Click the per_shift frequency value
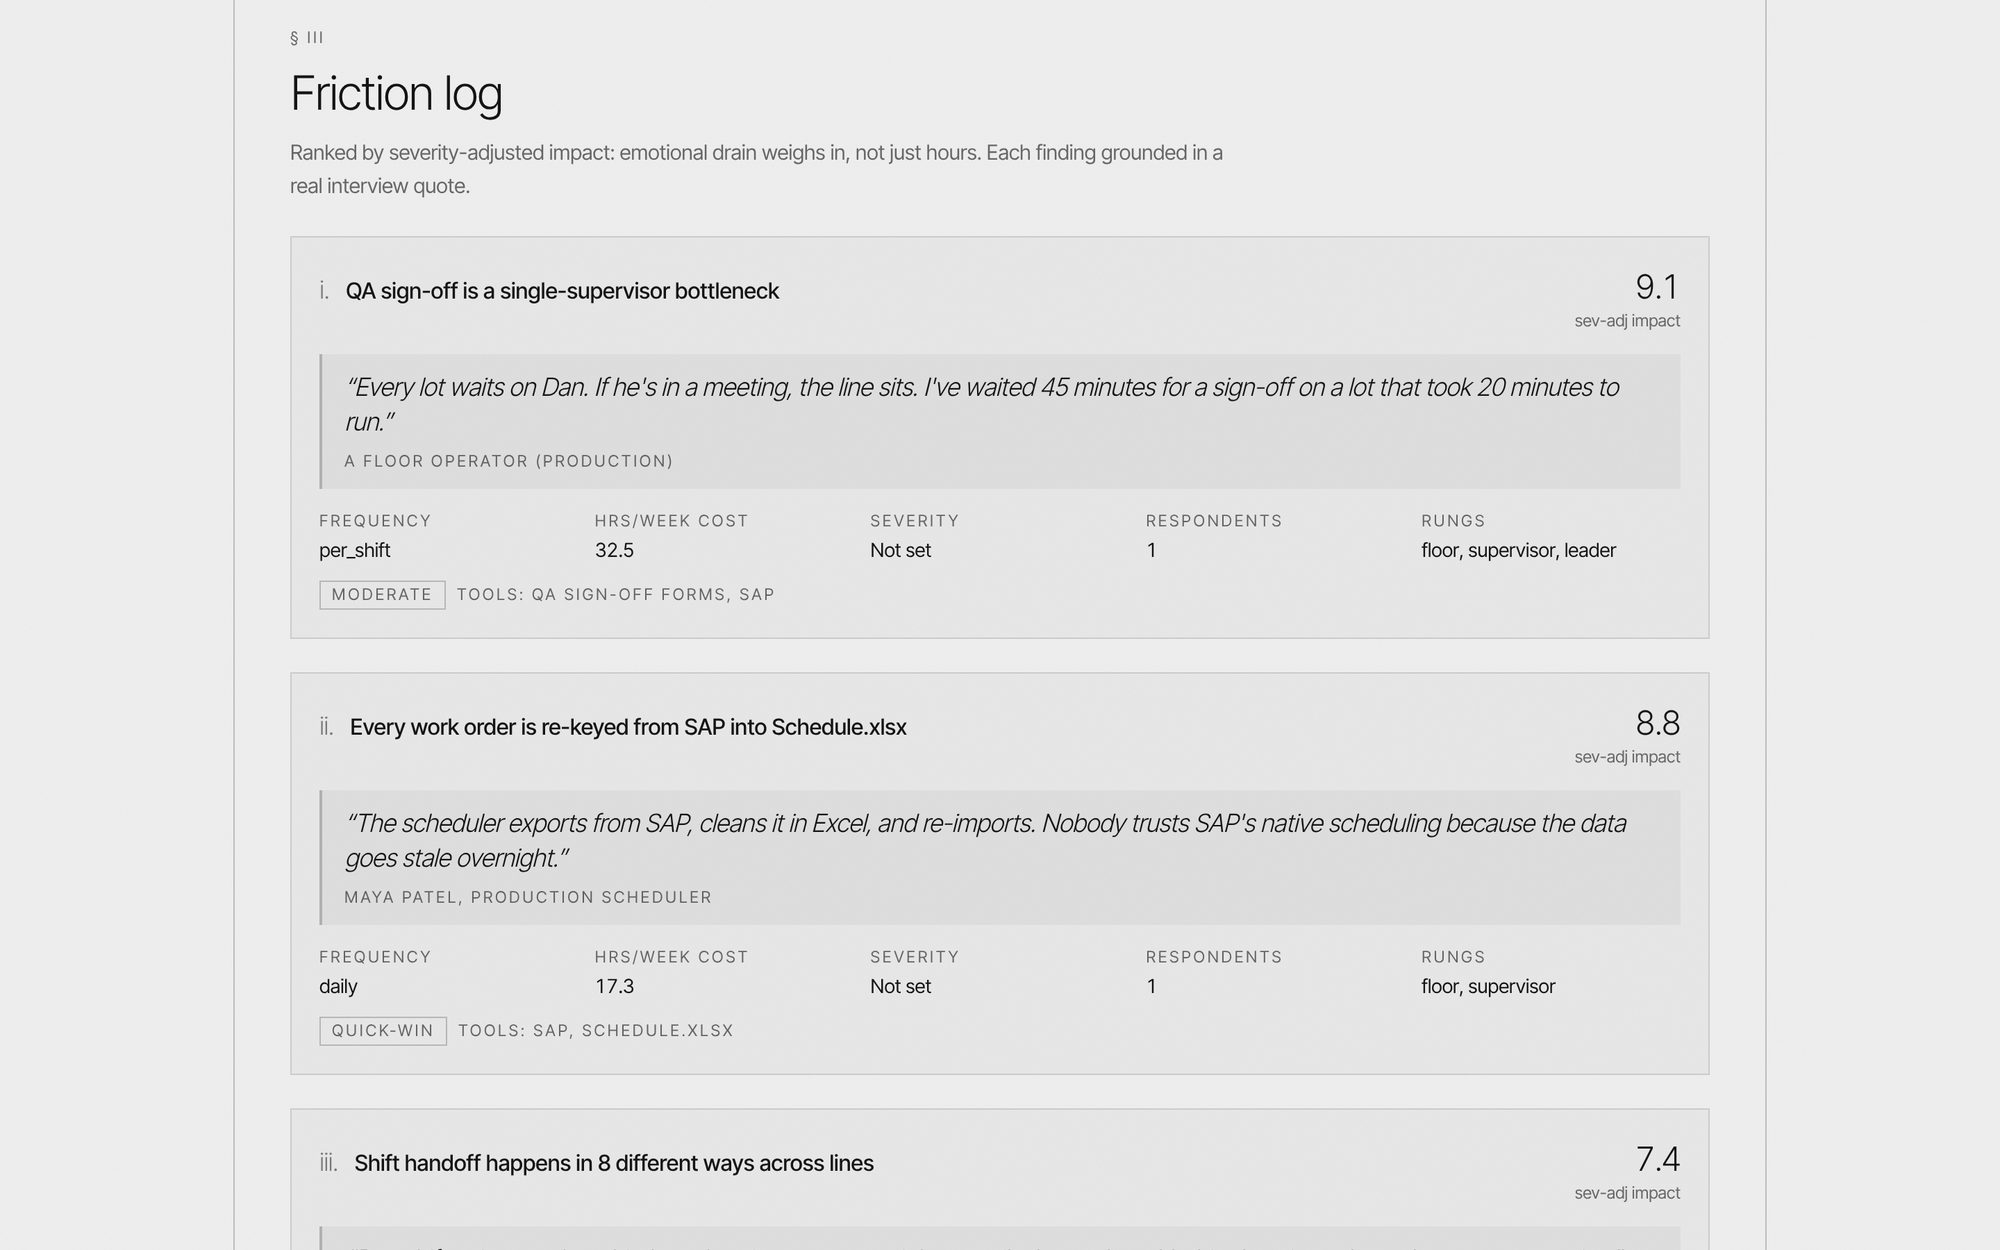The height and width of the screenshot is (1250, 2000). coord(355,550)
